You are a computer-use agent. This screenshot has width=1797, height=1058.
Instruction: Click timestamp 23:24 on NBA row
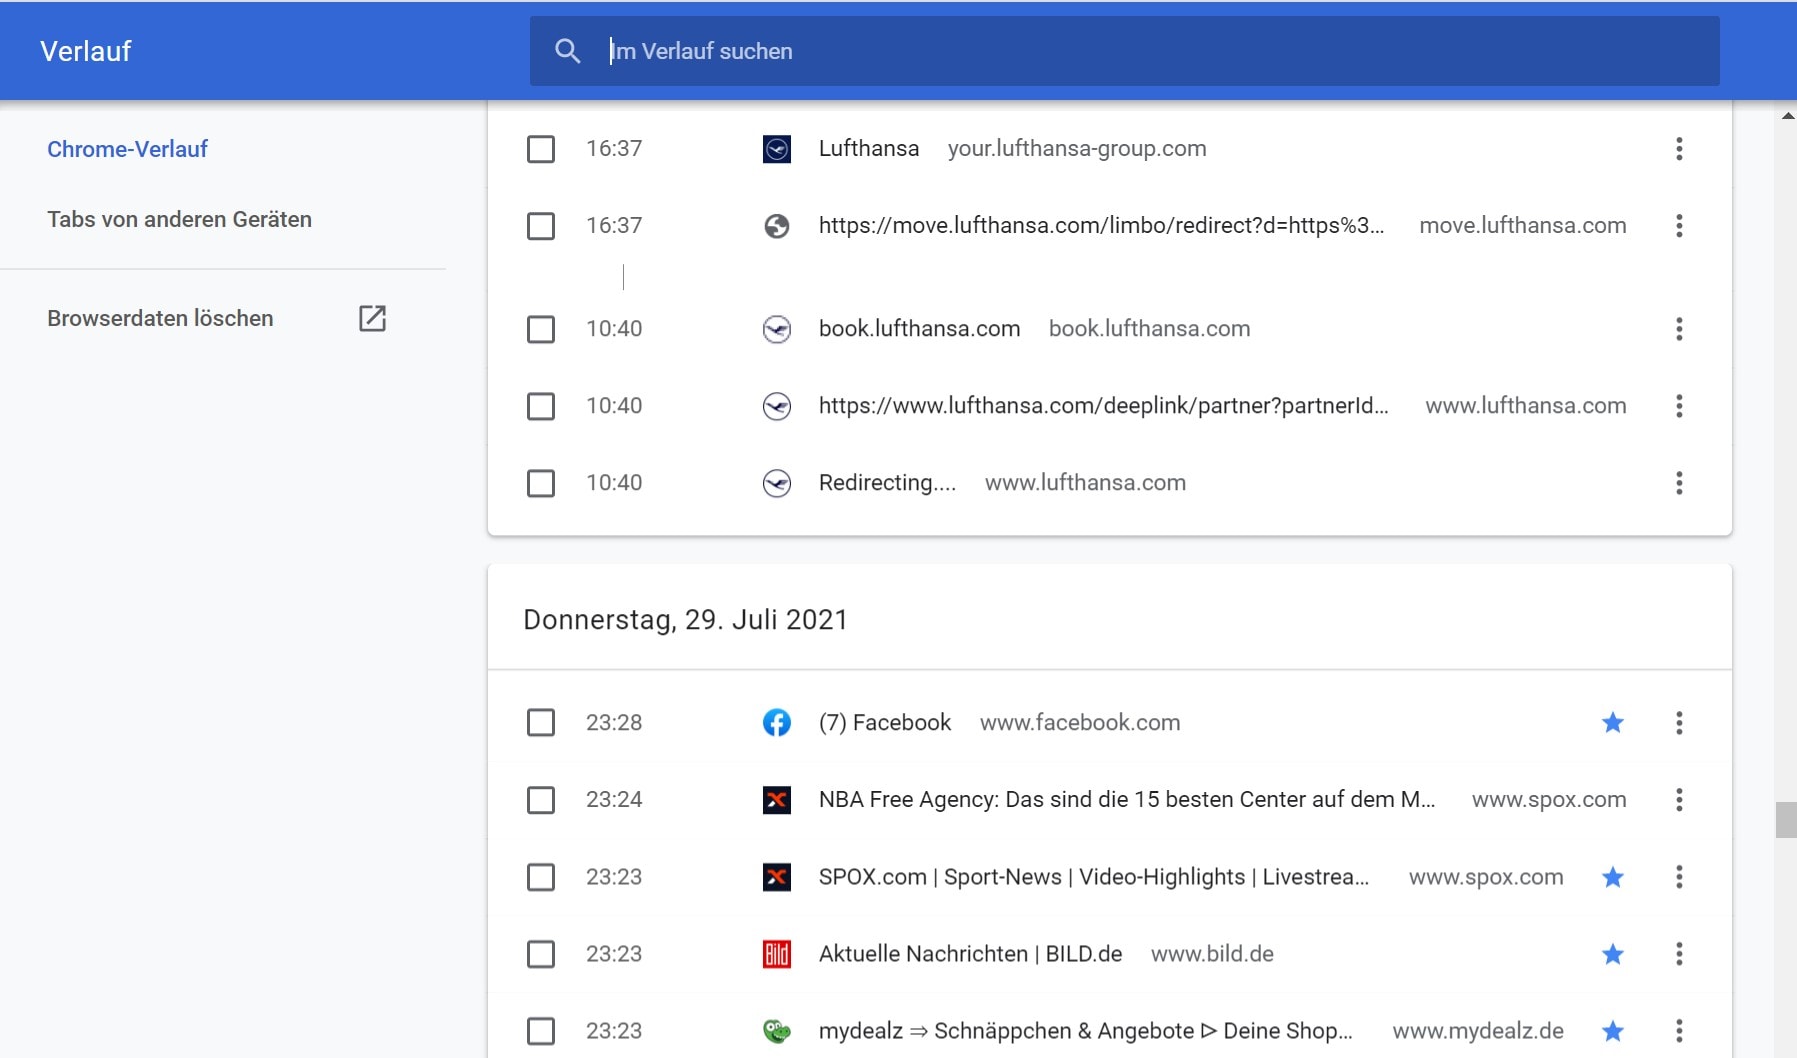tap(614, 800)
